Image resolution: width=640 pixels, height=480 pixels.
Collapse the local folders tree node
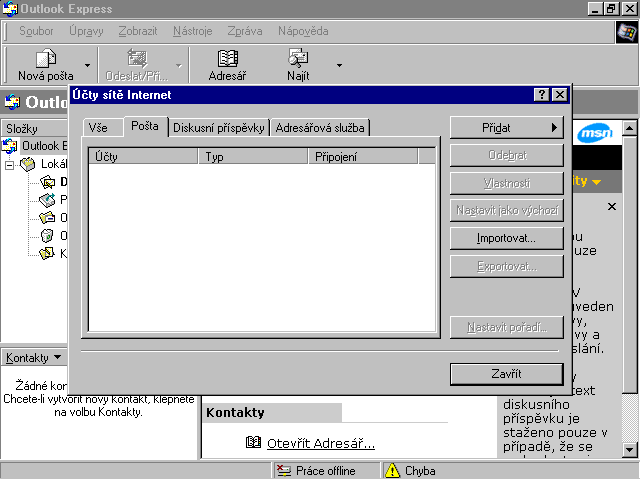tap(9, 165)
